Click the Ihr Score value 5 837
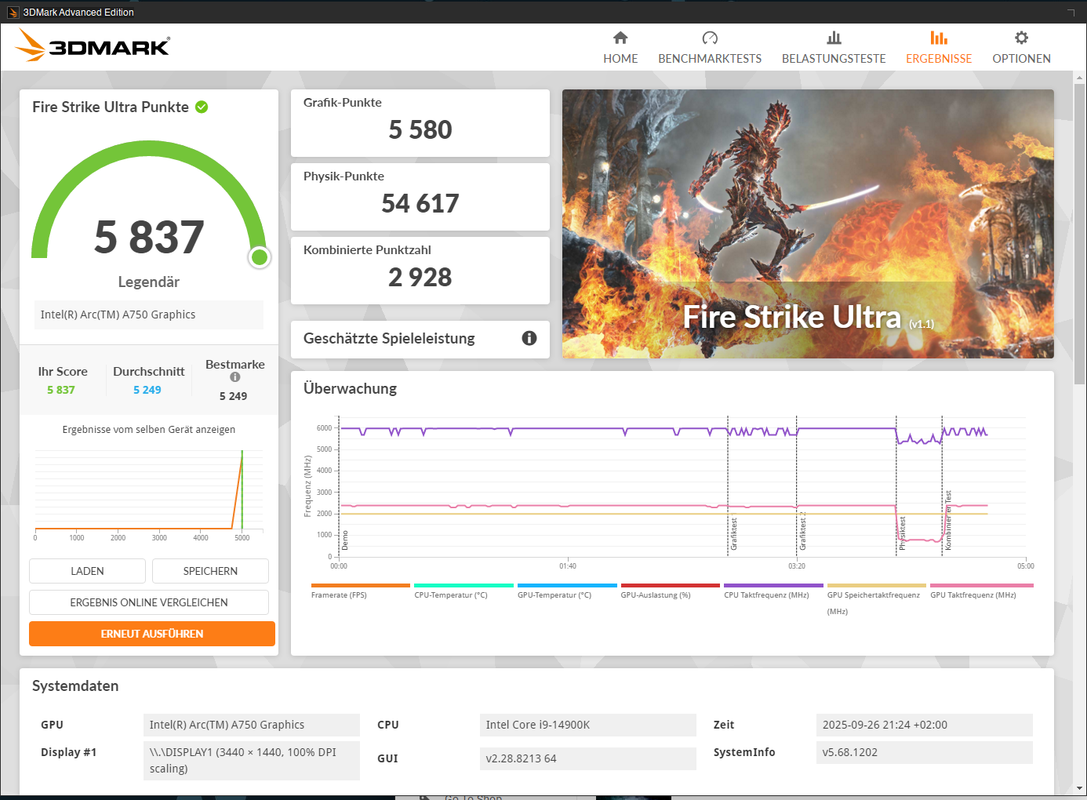 click(x=61, y=390)
